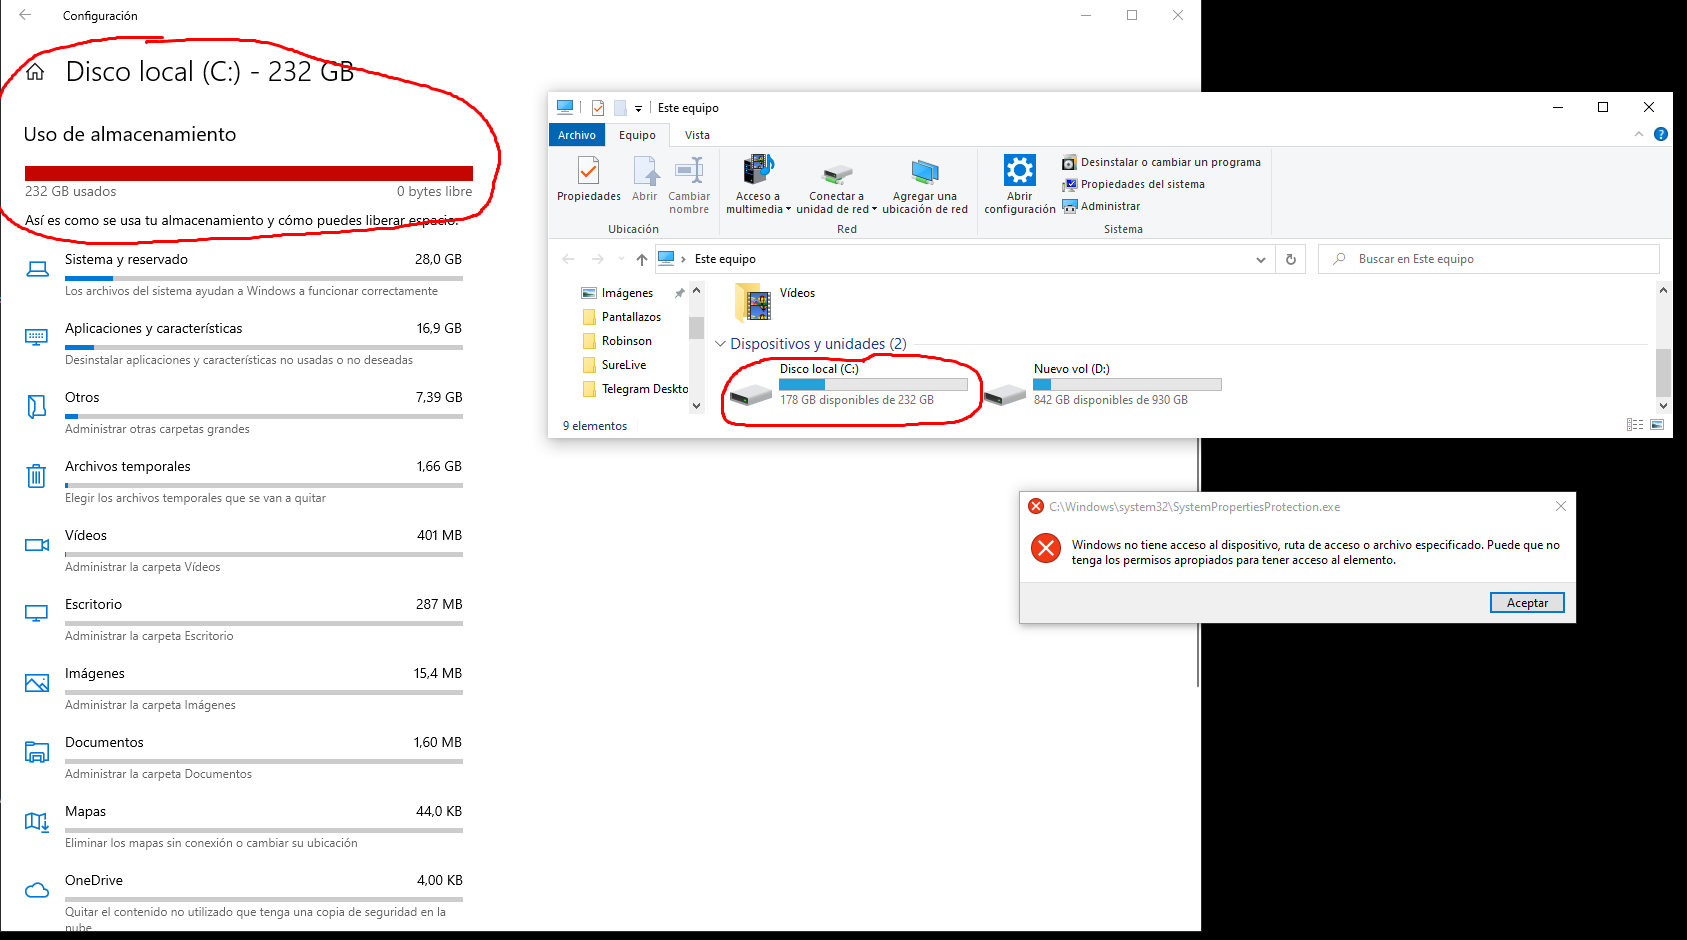Refresh the Este equipo address bar
The width and height of the screenshot is (1687, 940).
click(x=1291, y=259)
